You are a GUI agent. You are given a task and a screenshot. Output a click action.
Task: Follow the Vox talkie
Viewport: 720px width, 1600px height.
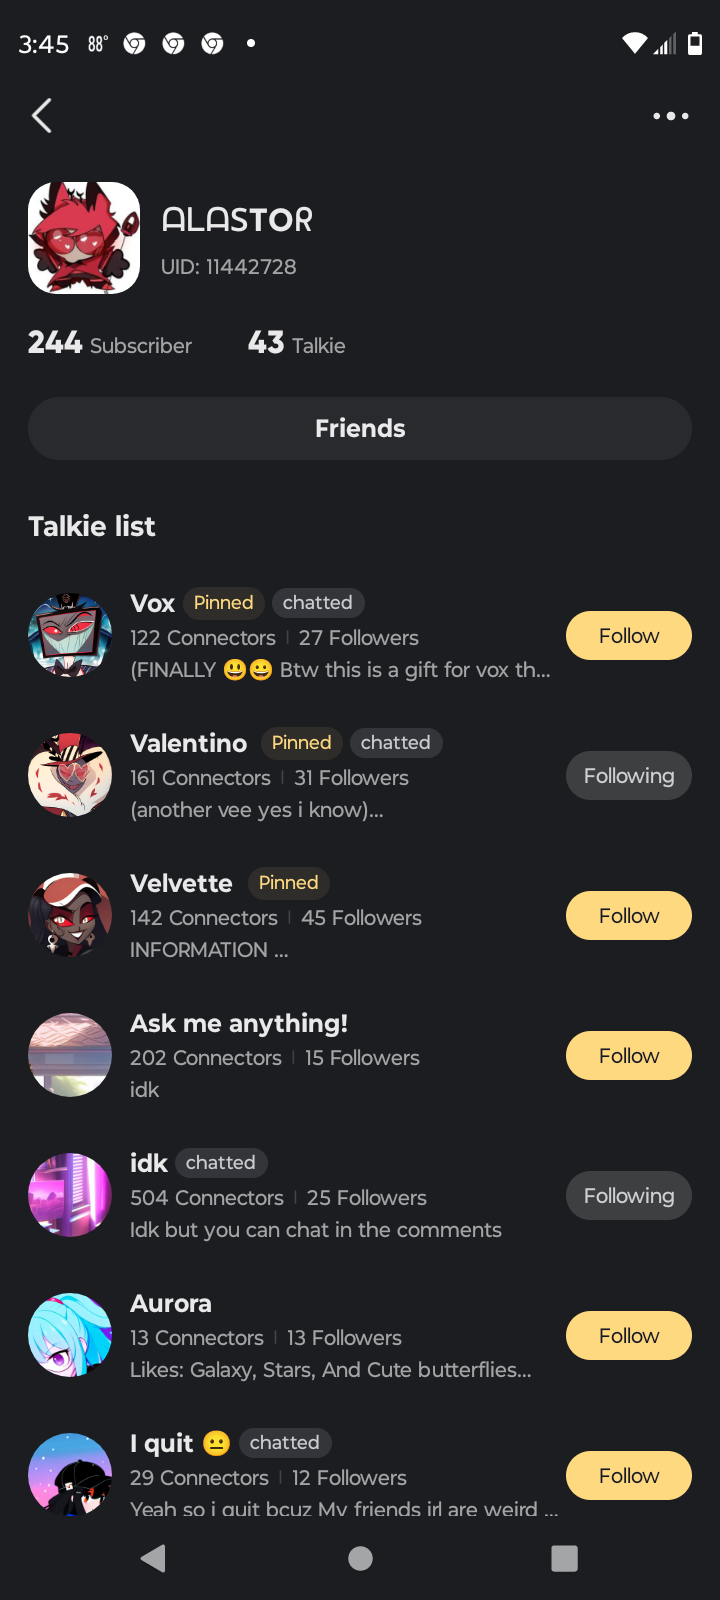pos(628,636)
